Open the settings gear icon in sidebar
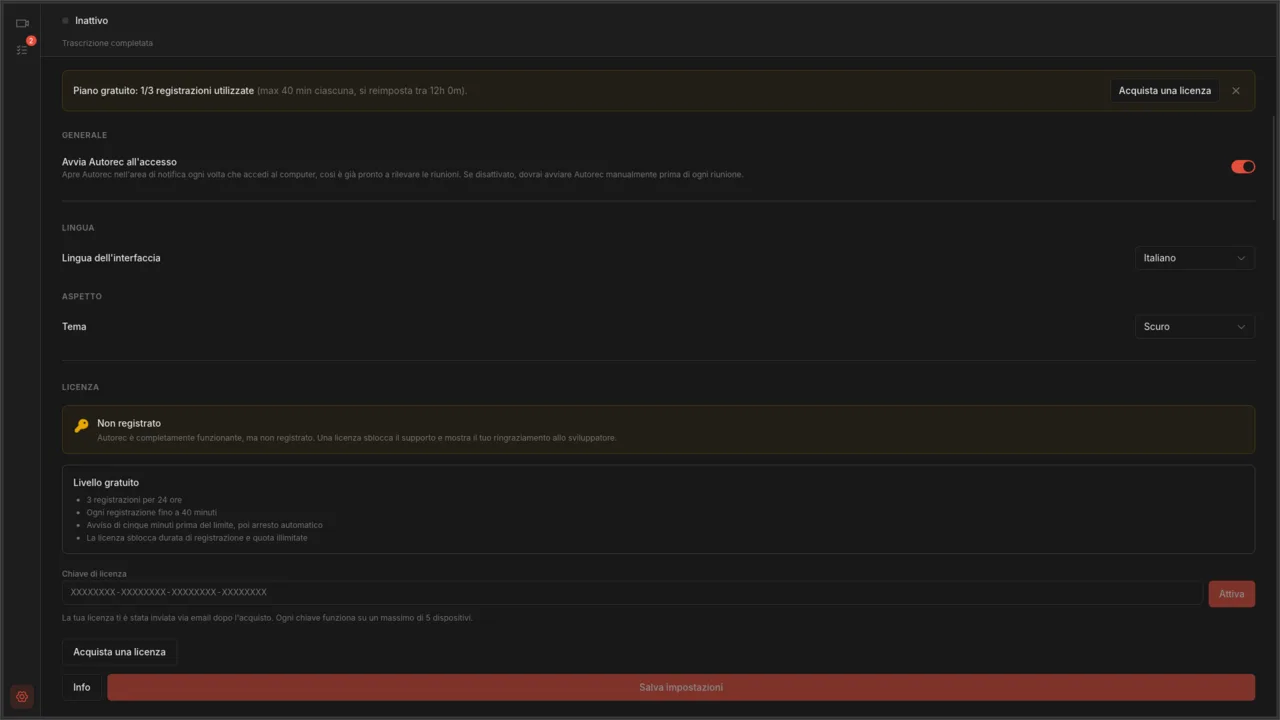Image resolution: width=1280 pixels, height=720 pixels. click(x=22, y=697)
